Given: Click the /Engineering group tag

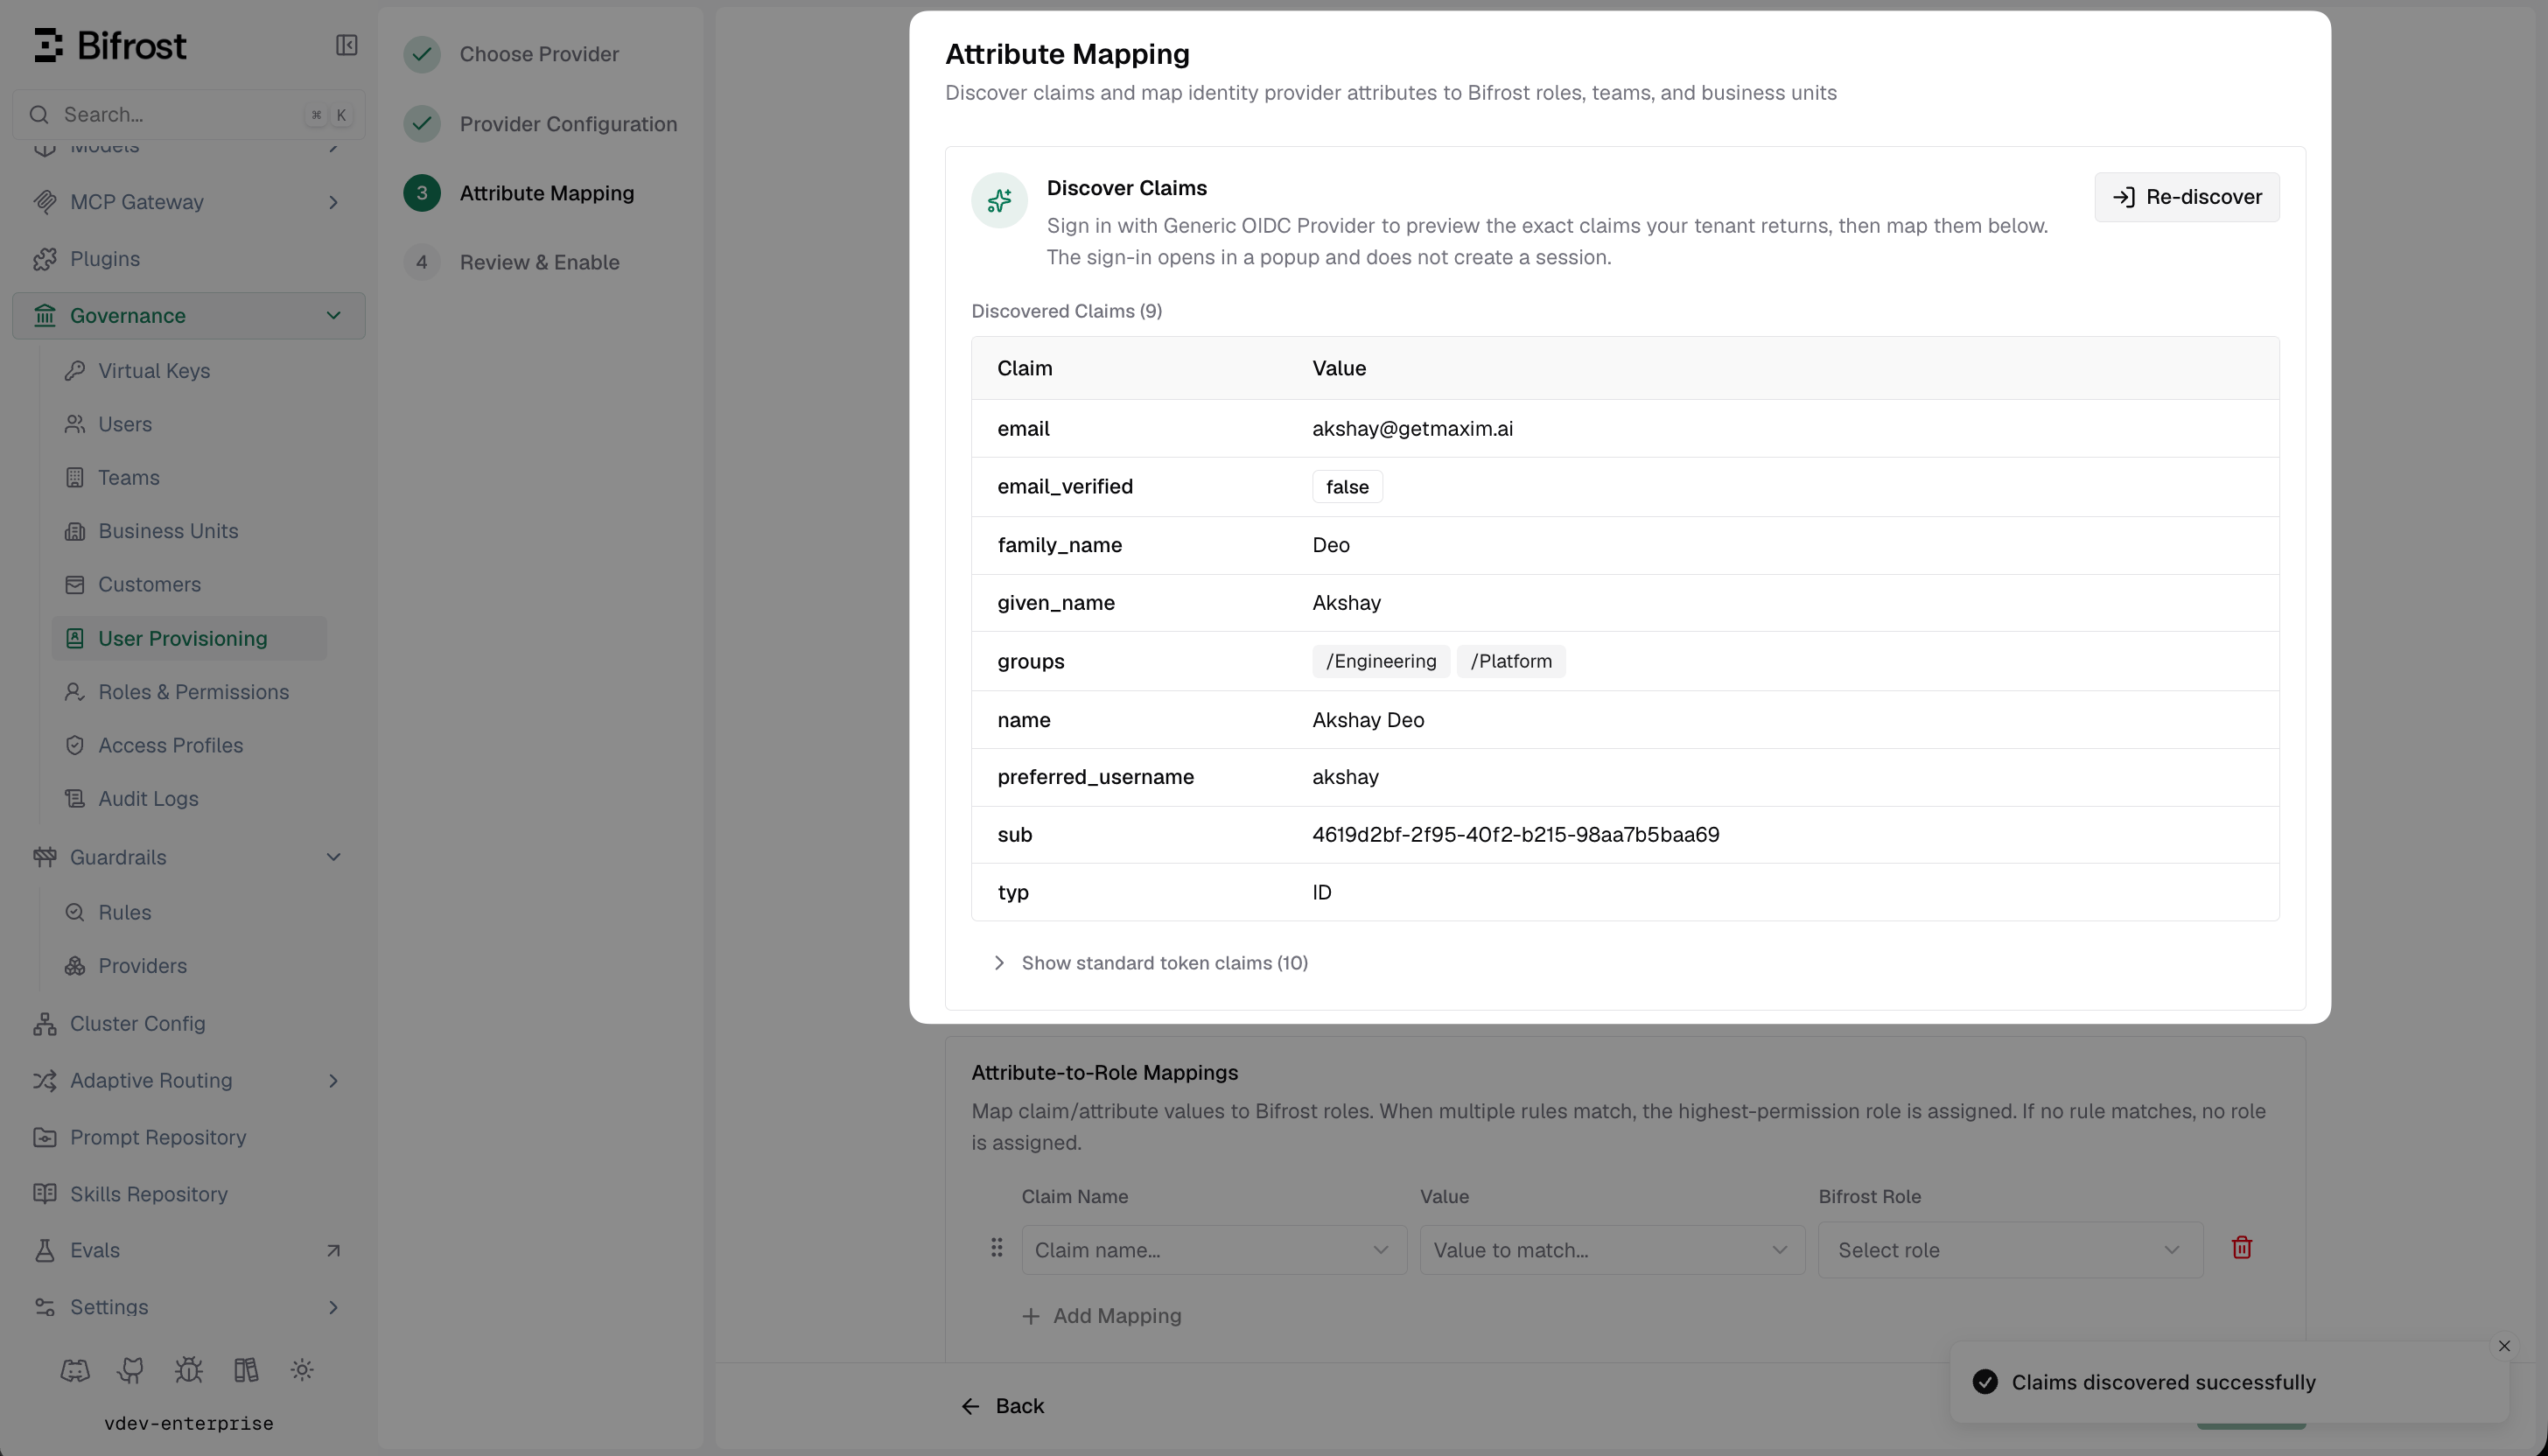Looking at the screenshot, I should coord(1381,662).
